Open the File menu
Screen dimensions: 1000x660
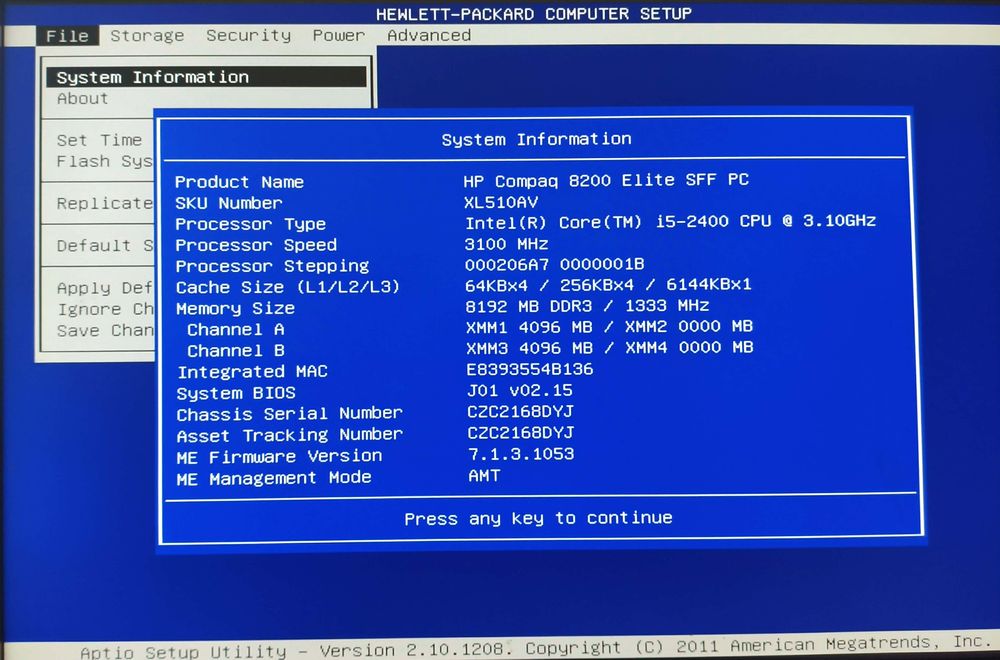(x=67, y=36)
